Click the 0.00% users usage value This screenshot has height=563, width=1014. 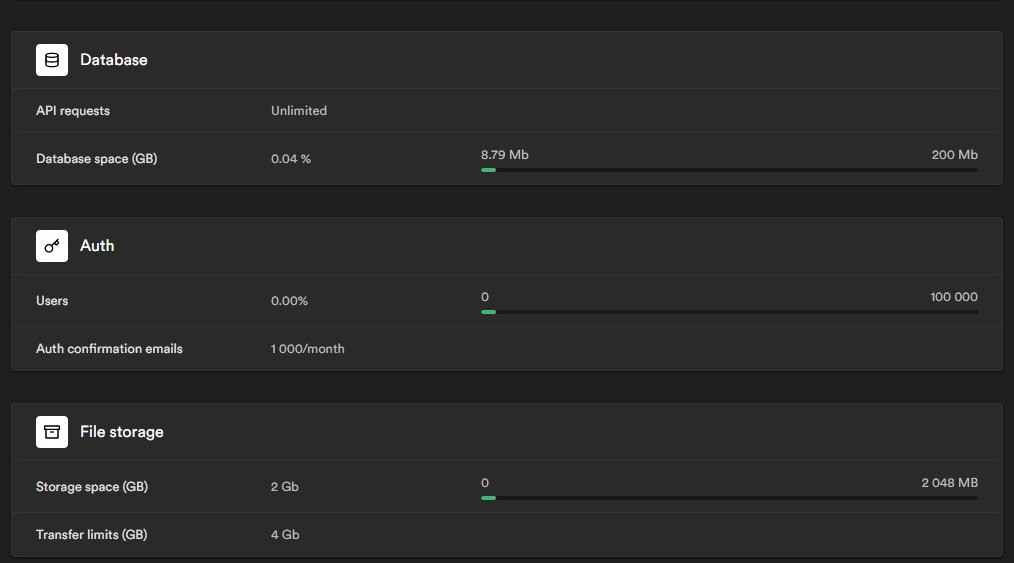click(289, 301)
